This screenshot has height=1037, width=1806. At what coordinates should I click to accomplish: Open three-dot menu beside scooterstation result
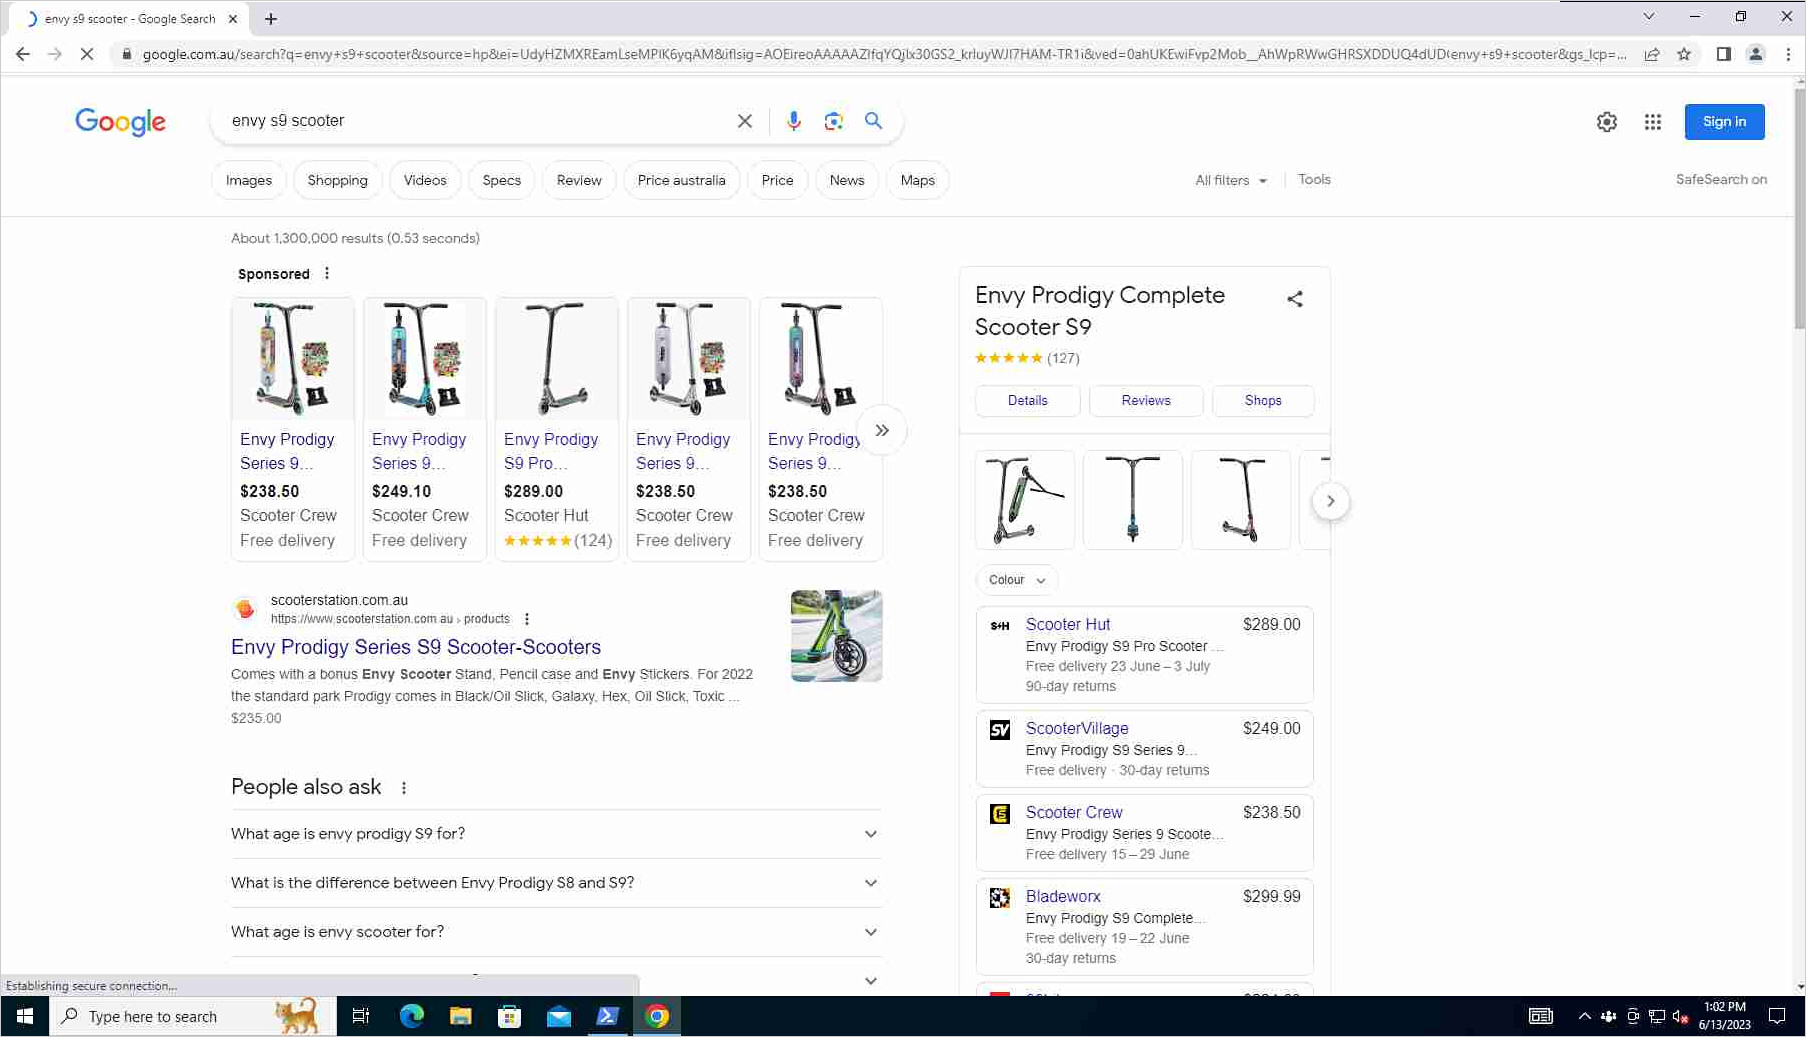[527, 619]
